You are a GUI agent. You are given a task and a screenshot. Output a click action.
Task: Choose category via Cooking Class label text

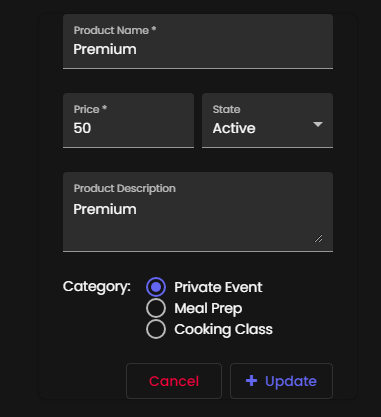[x=223, y=330]
